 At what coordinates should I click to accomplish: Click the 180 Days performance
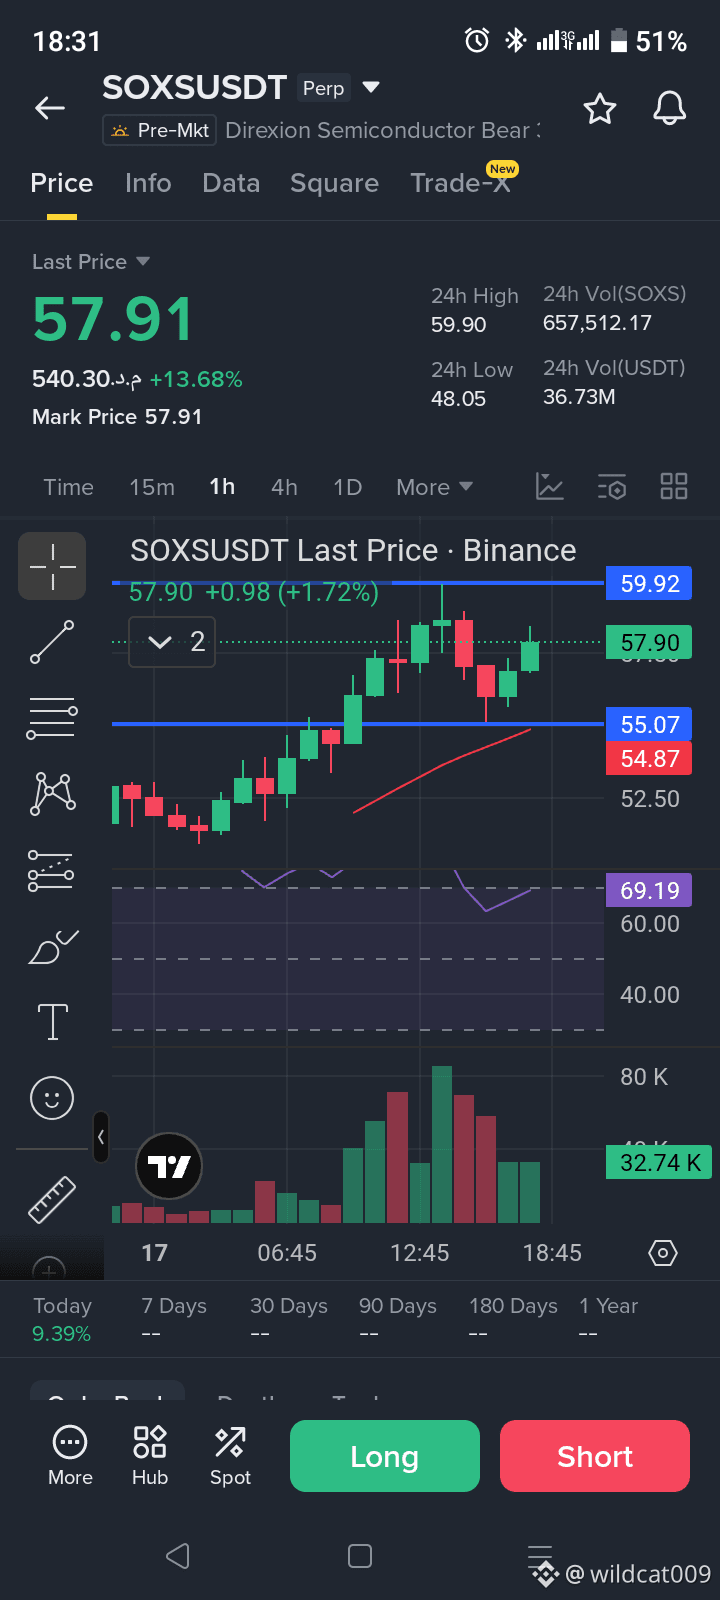(513, 1320)
